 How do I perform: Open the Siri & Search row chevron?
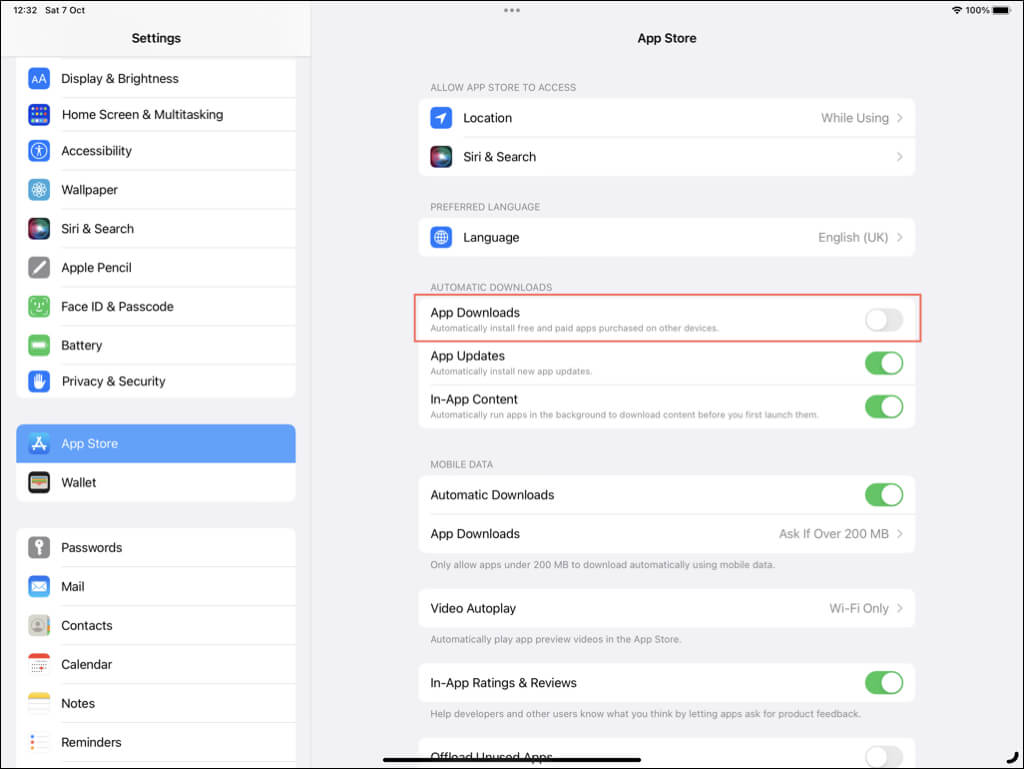click(900, 157)
